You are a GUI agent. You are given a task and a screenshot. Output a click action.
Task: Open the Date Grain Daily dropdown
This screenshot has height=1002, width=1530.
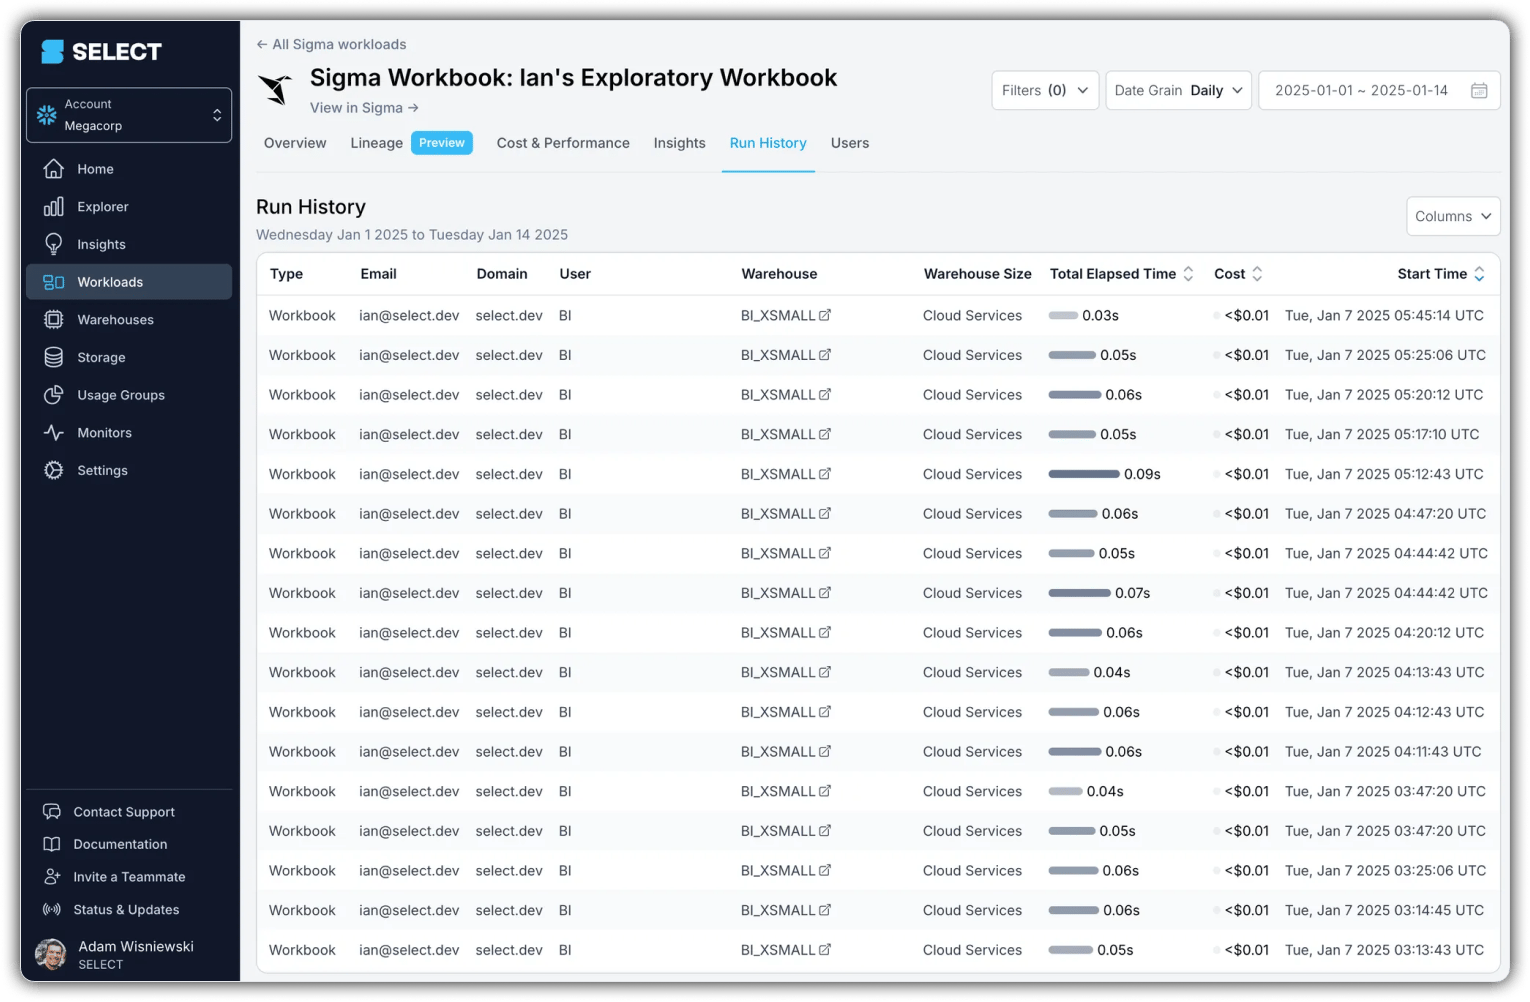point(1178,90)
